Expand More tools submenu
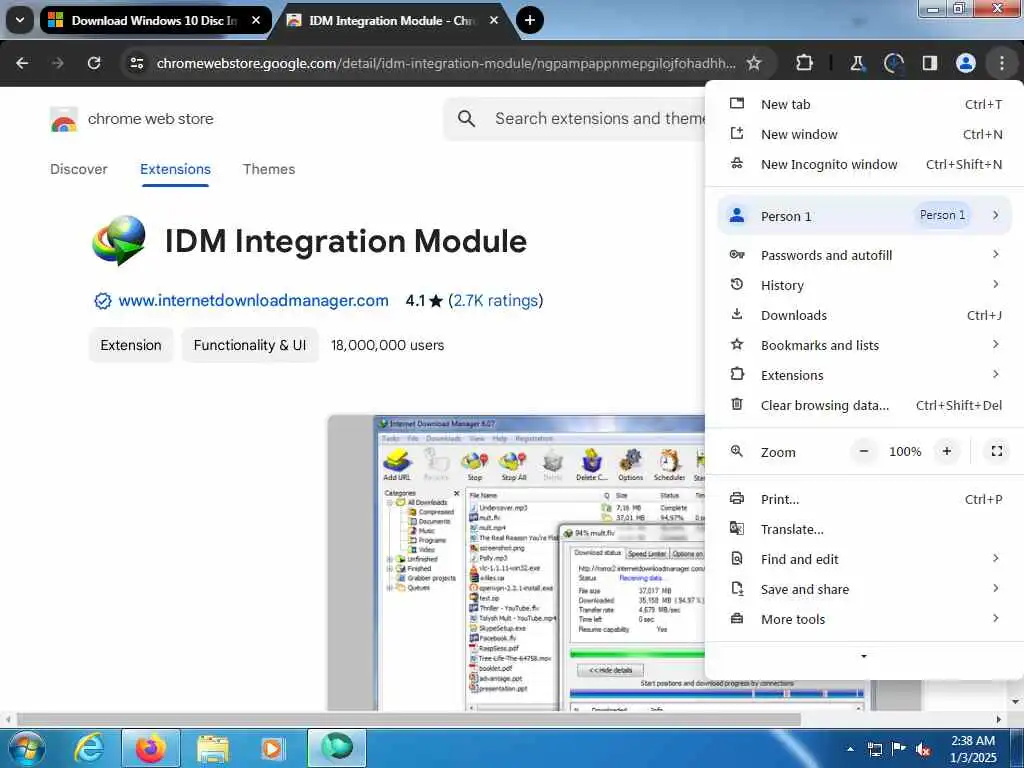Viewport: 1024px width, 768px height. 865,619
